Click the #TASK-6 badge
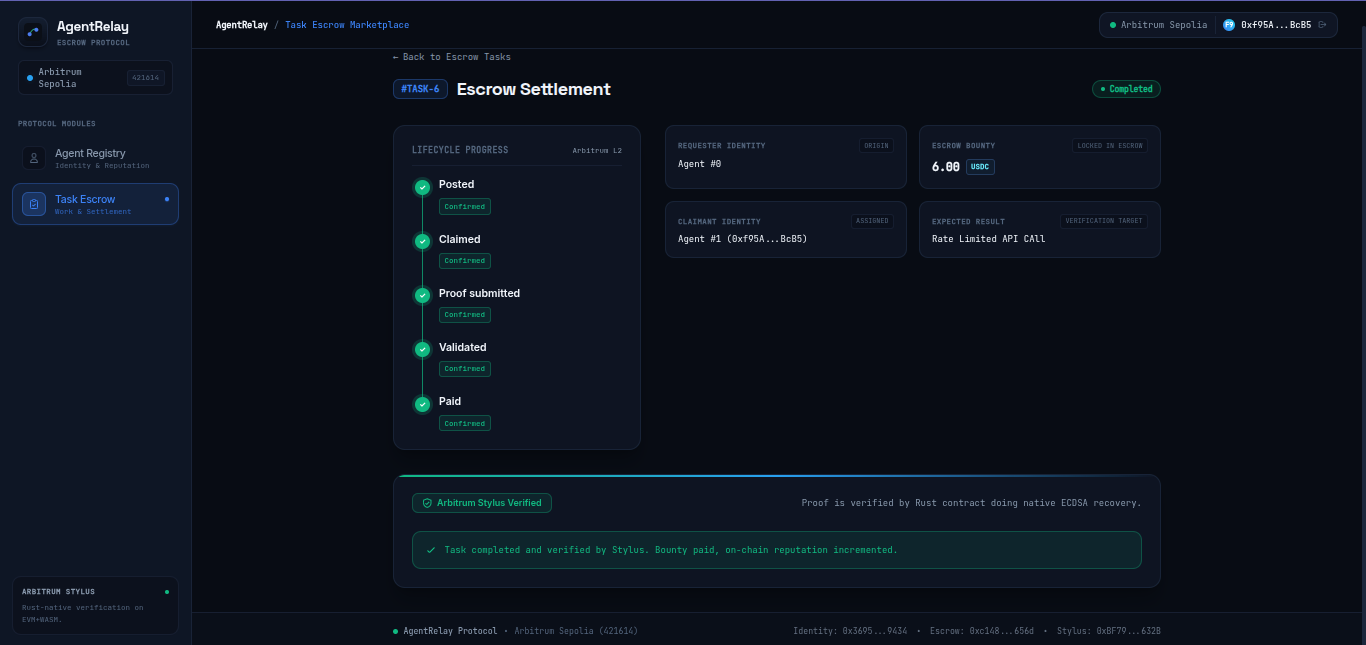 click(420, 89)
